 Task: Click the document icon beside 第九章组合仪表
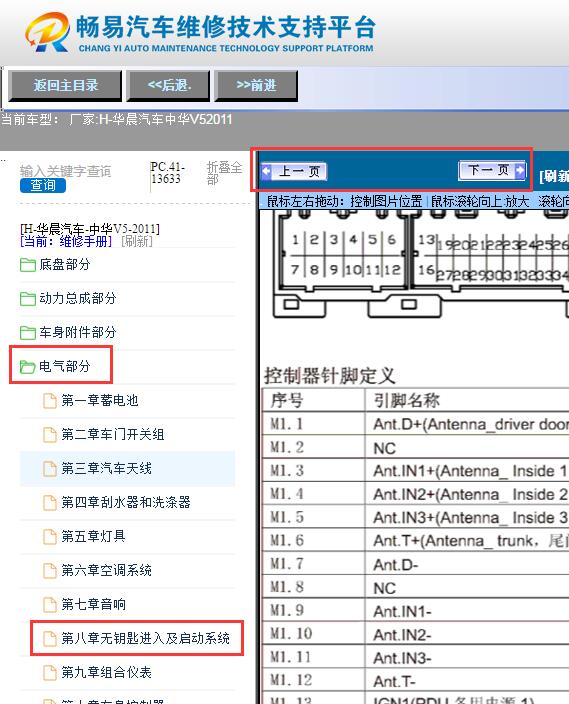pyautogui.click(x=49, y=673)
